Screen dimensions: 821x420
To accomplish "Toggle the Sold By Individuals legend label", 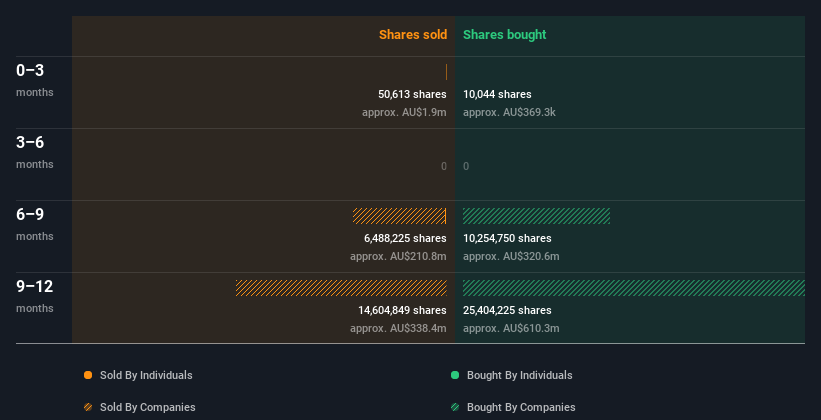I will tap(146, 375).
